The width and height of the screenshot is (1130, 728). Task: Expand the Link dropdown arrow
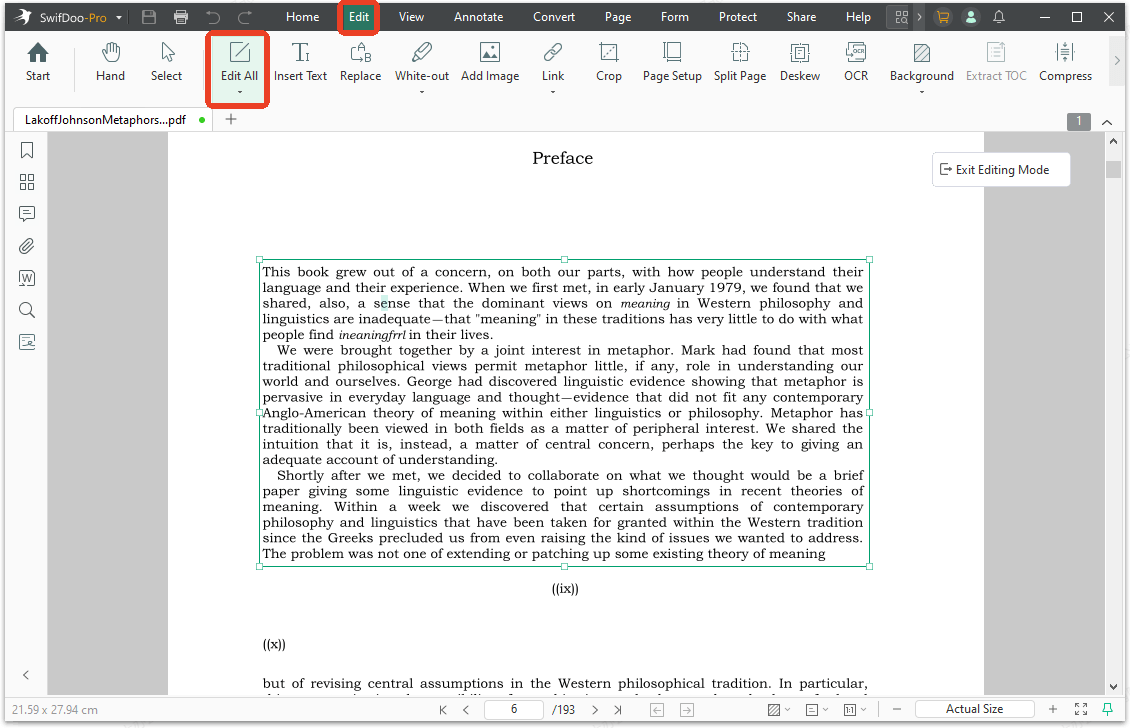(553, 92)
